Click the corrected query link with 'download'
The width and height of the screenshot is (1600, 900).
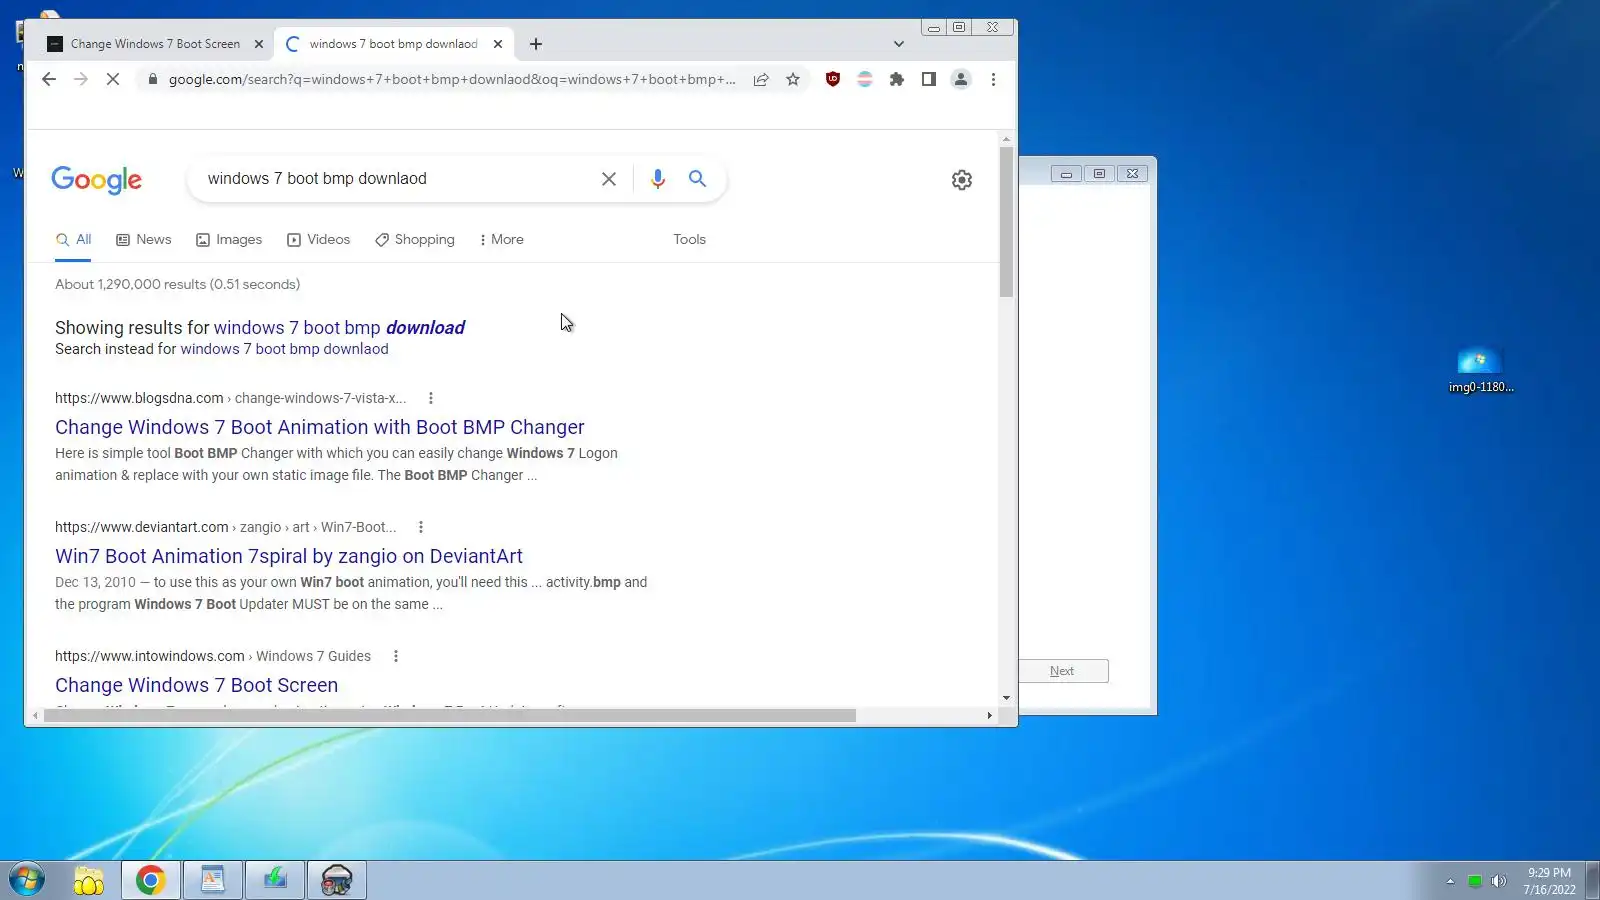tap(339, 328)
